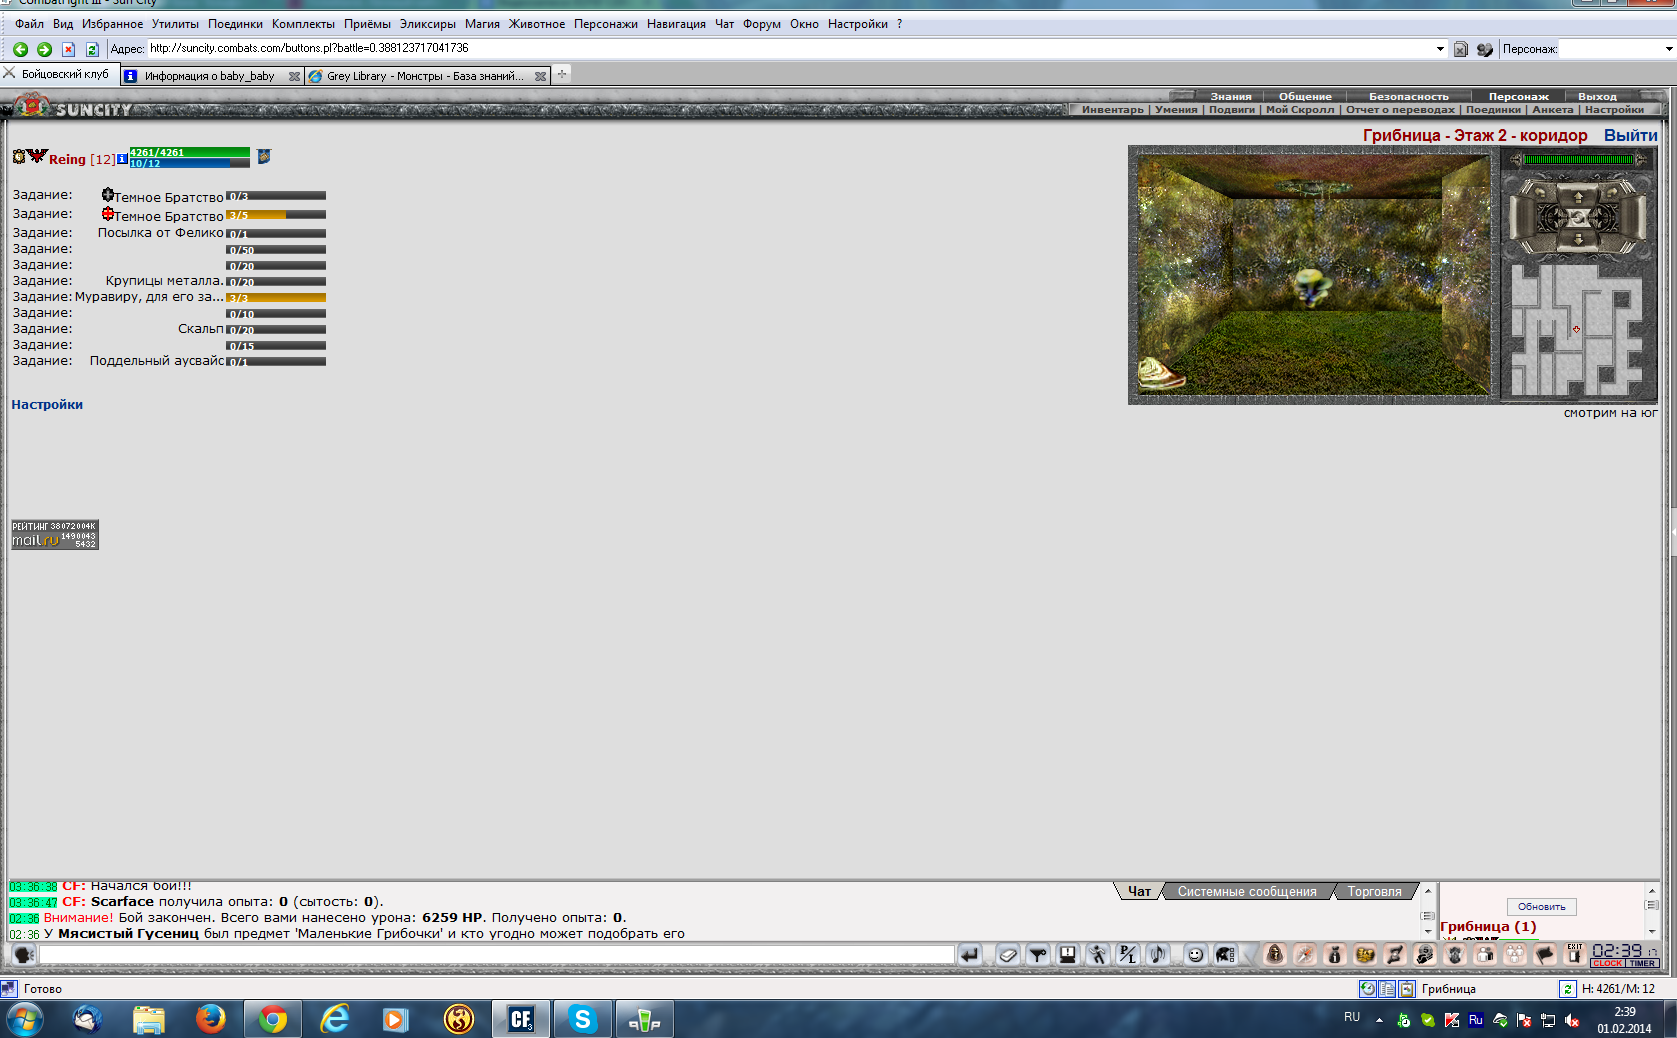Viewport: 1677px width, 1038px height.
Task: Click the red Stop loading icon
Action: (68, 49)
